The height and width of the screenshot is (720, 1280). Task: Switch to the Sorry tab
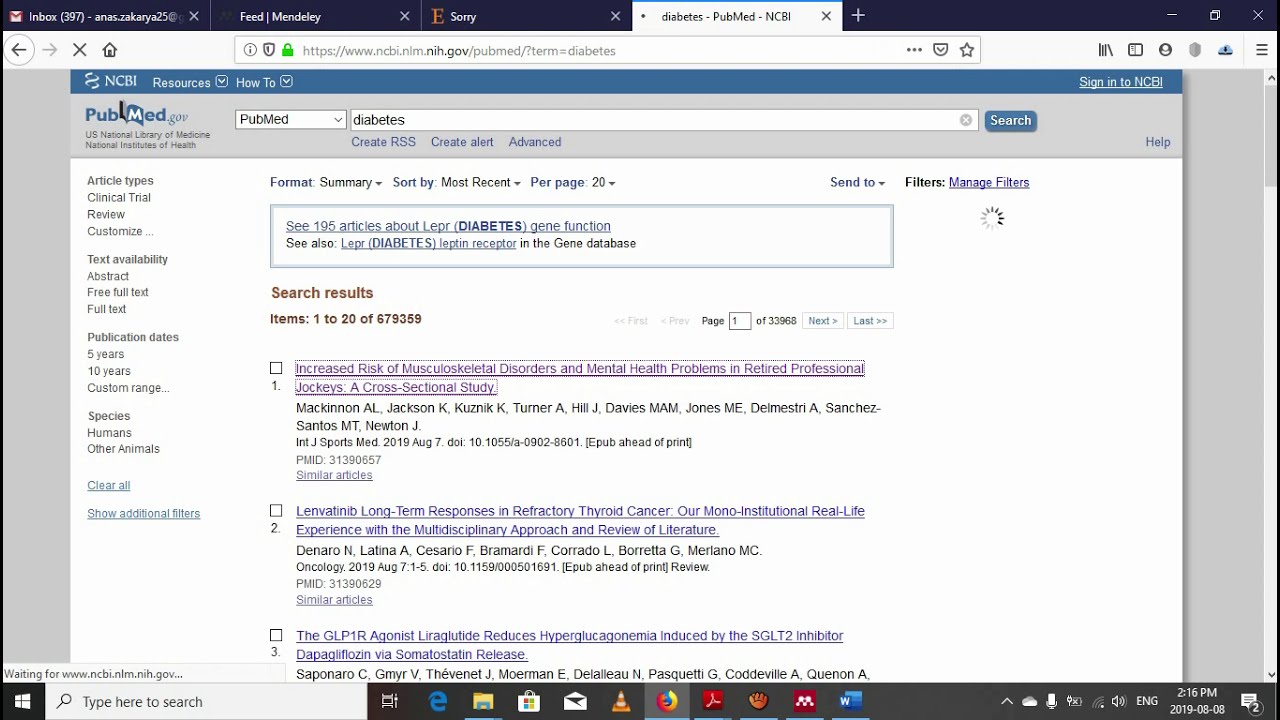(524, 16)
